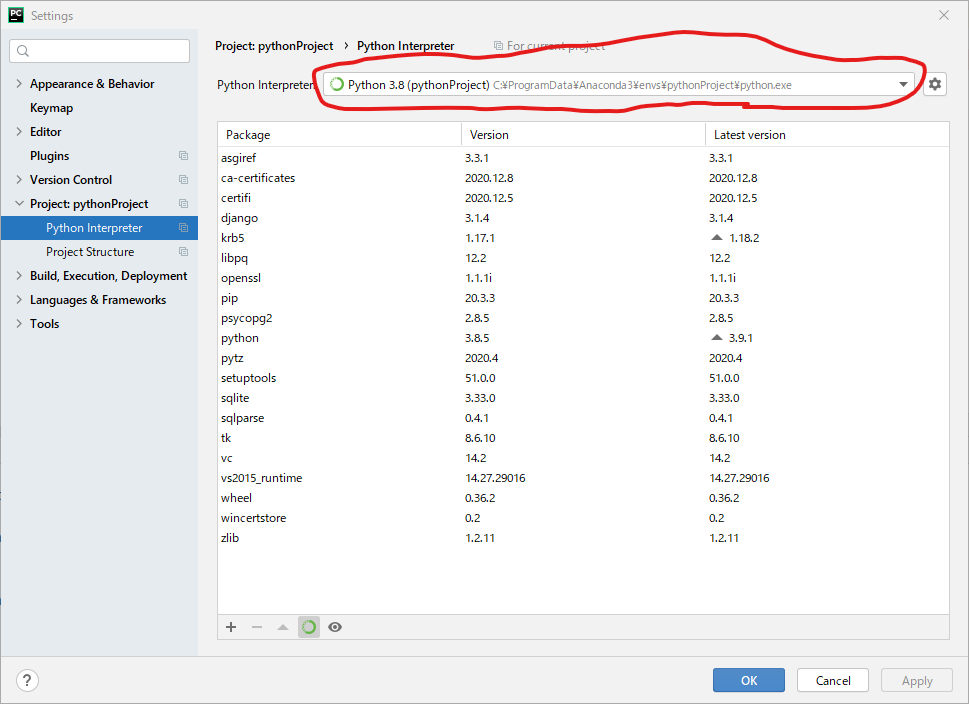Click the PyCharm logo in title bar
The width and height of the screenshot is (969, 704).
(x=15, y=15)
